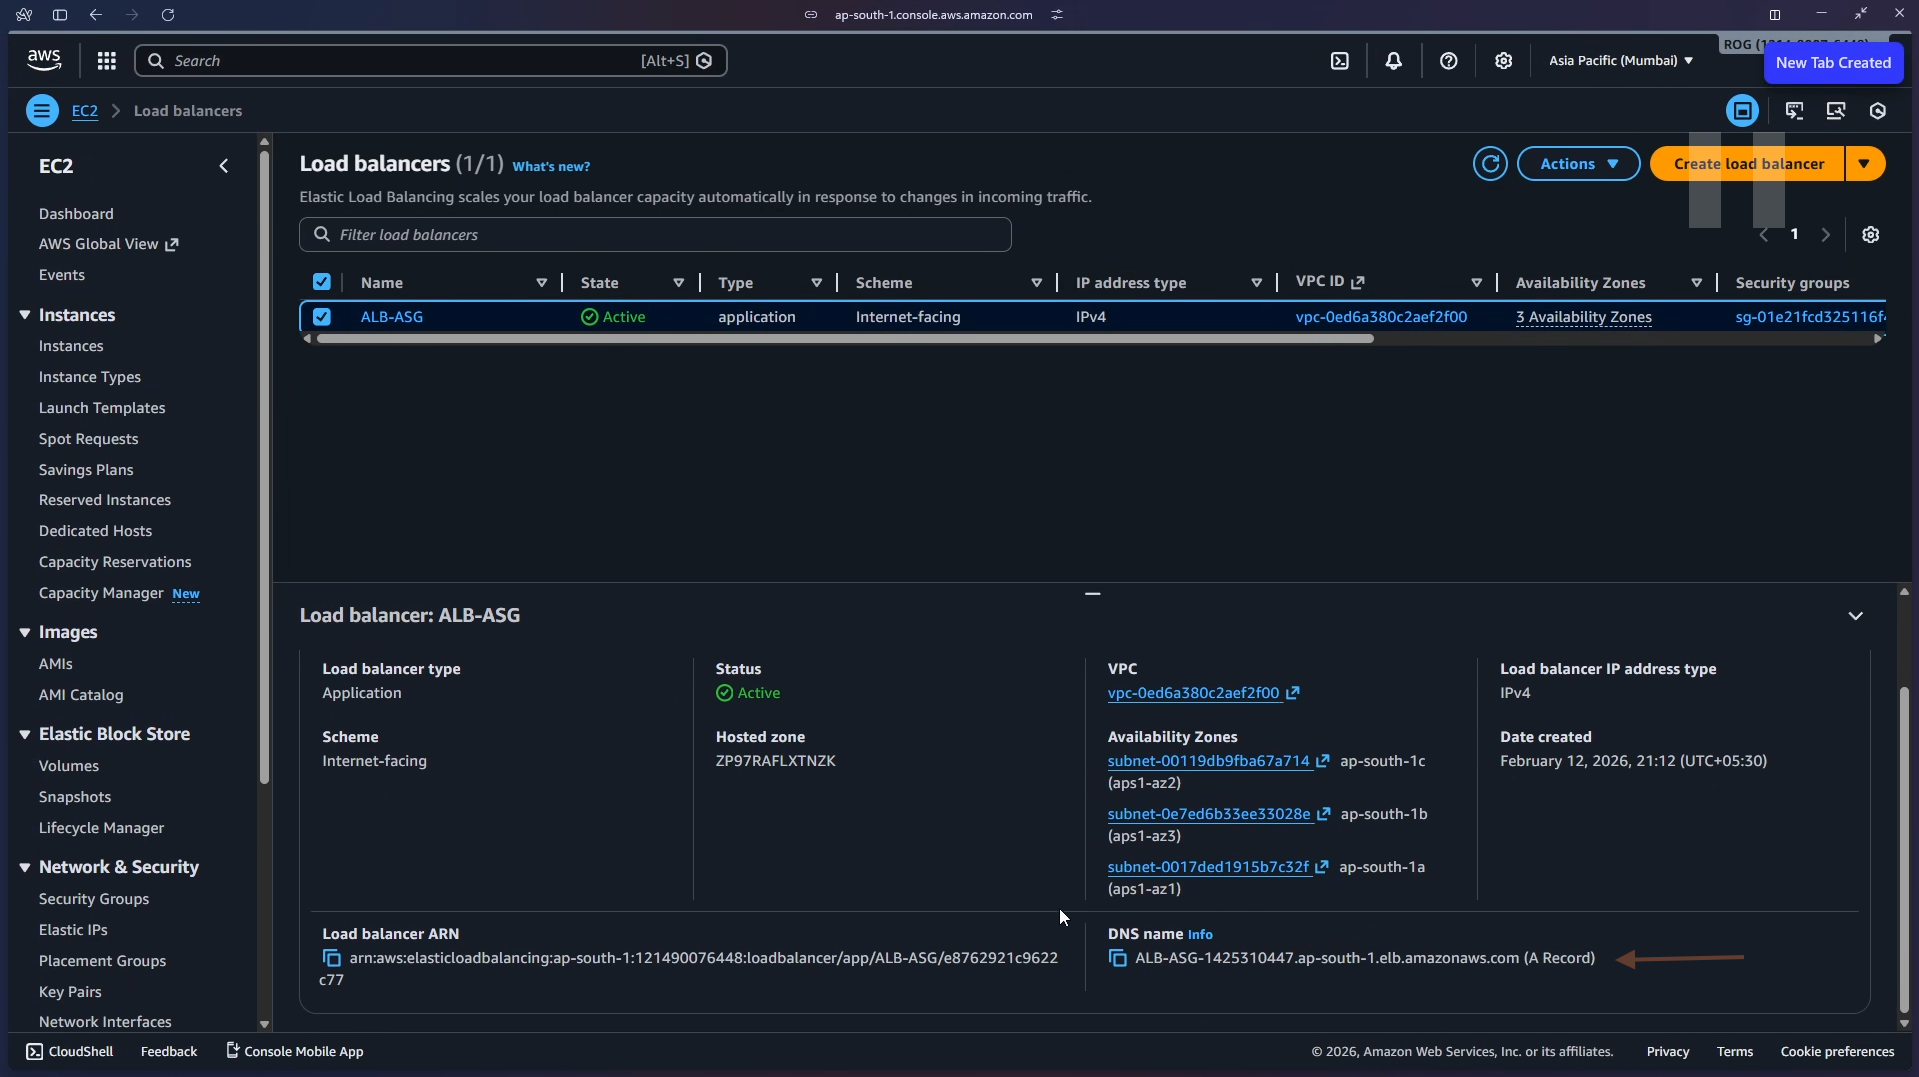This screenshot has height=1077, width=1919.
Task: Copy the DNS name of ALB-ASG
Action: 1117,958
